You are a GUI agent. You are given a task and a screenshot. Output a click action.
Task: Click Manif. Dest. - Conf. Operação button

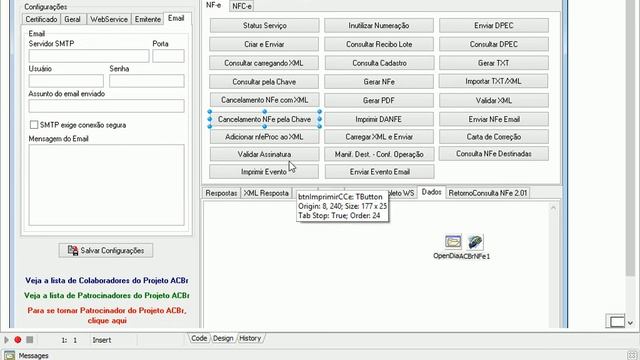point(379,154)
